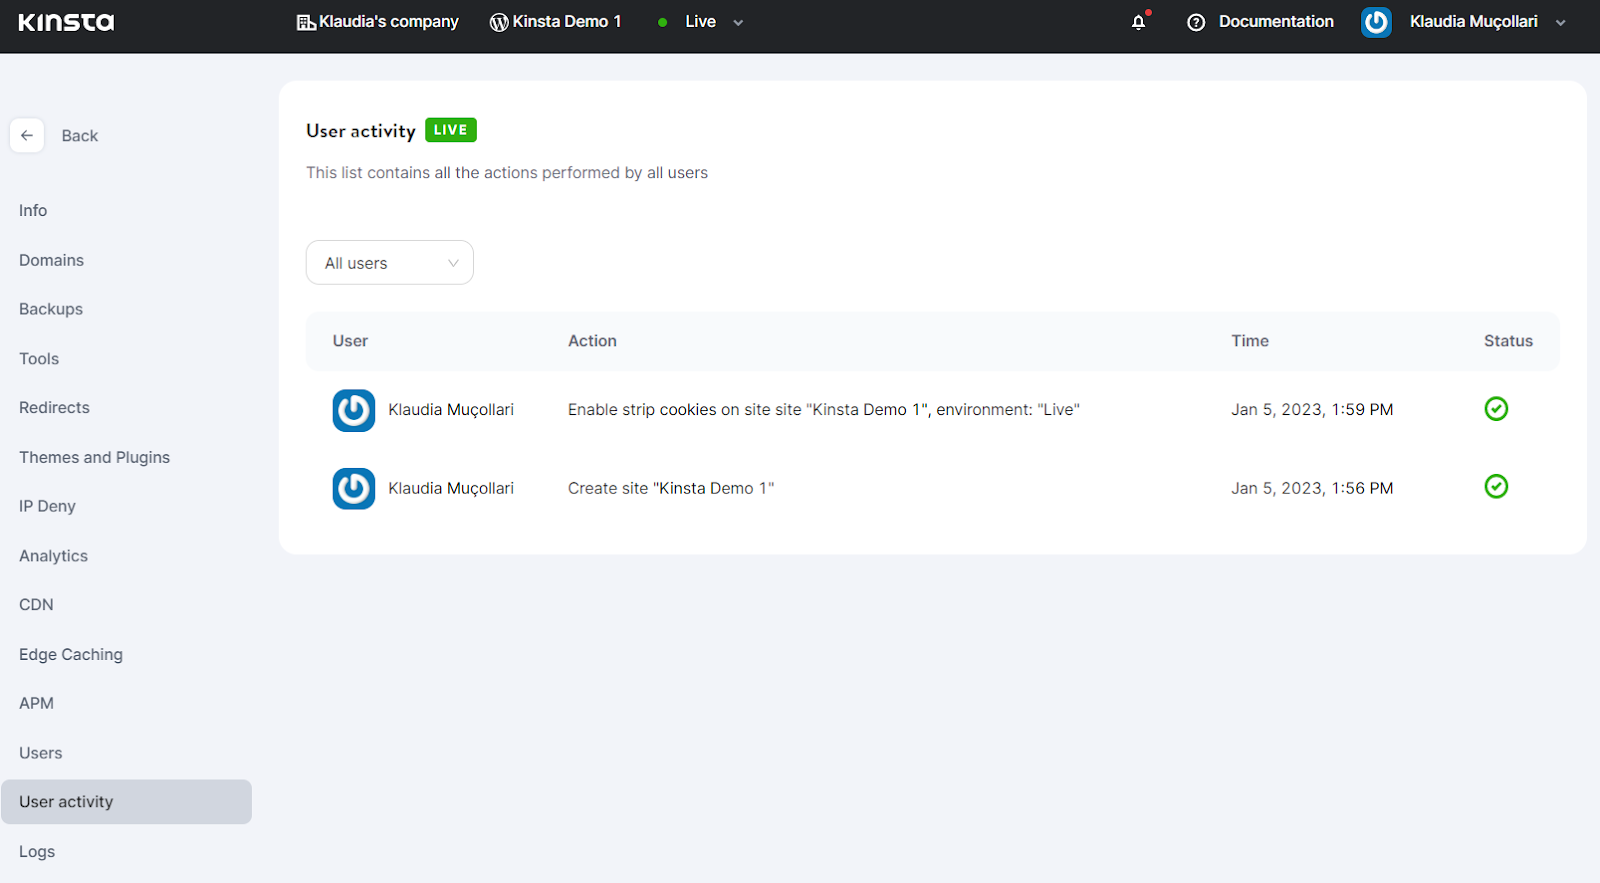The width and height of the screenshot is (1600, 883).
Task: Click 'This list contains all the actions' description
Action: 507,173
